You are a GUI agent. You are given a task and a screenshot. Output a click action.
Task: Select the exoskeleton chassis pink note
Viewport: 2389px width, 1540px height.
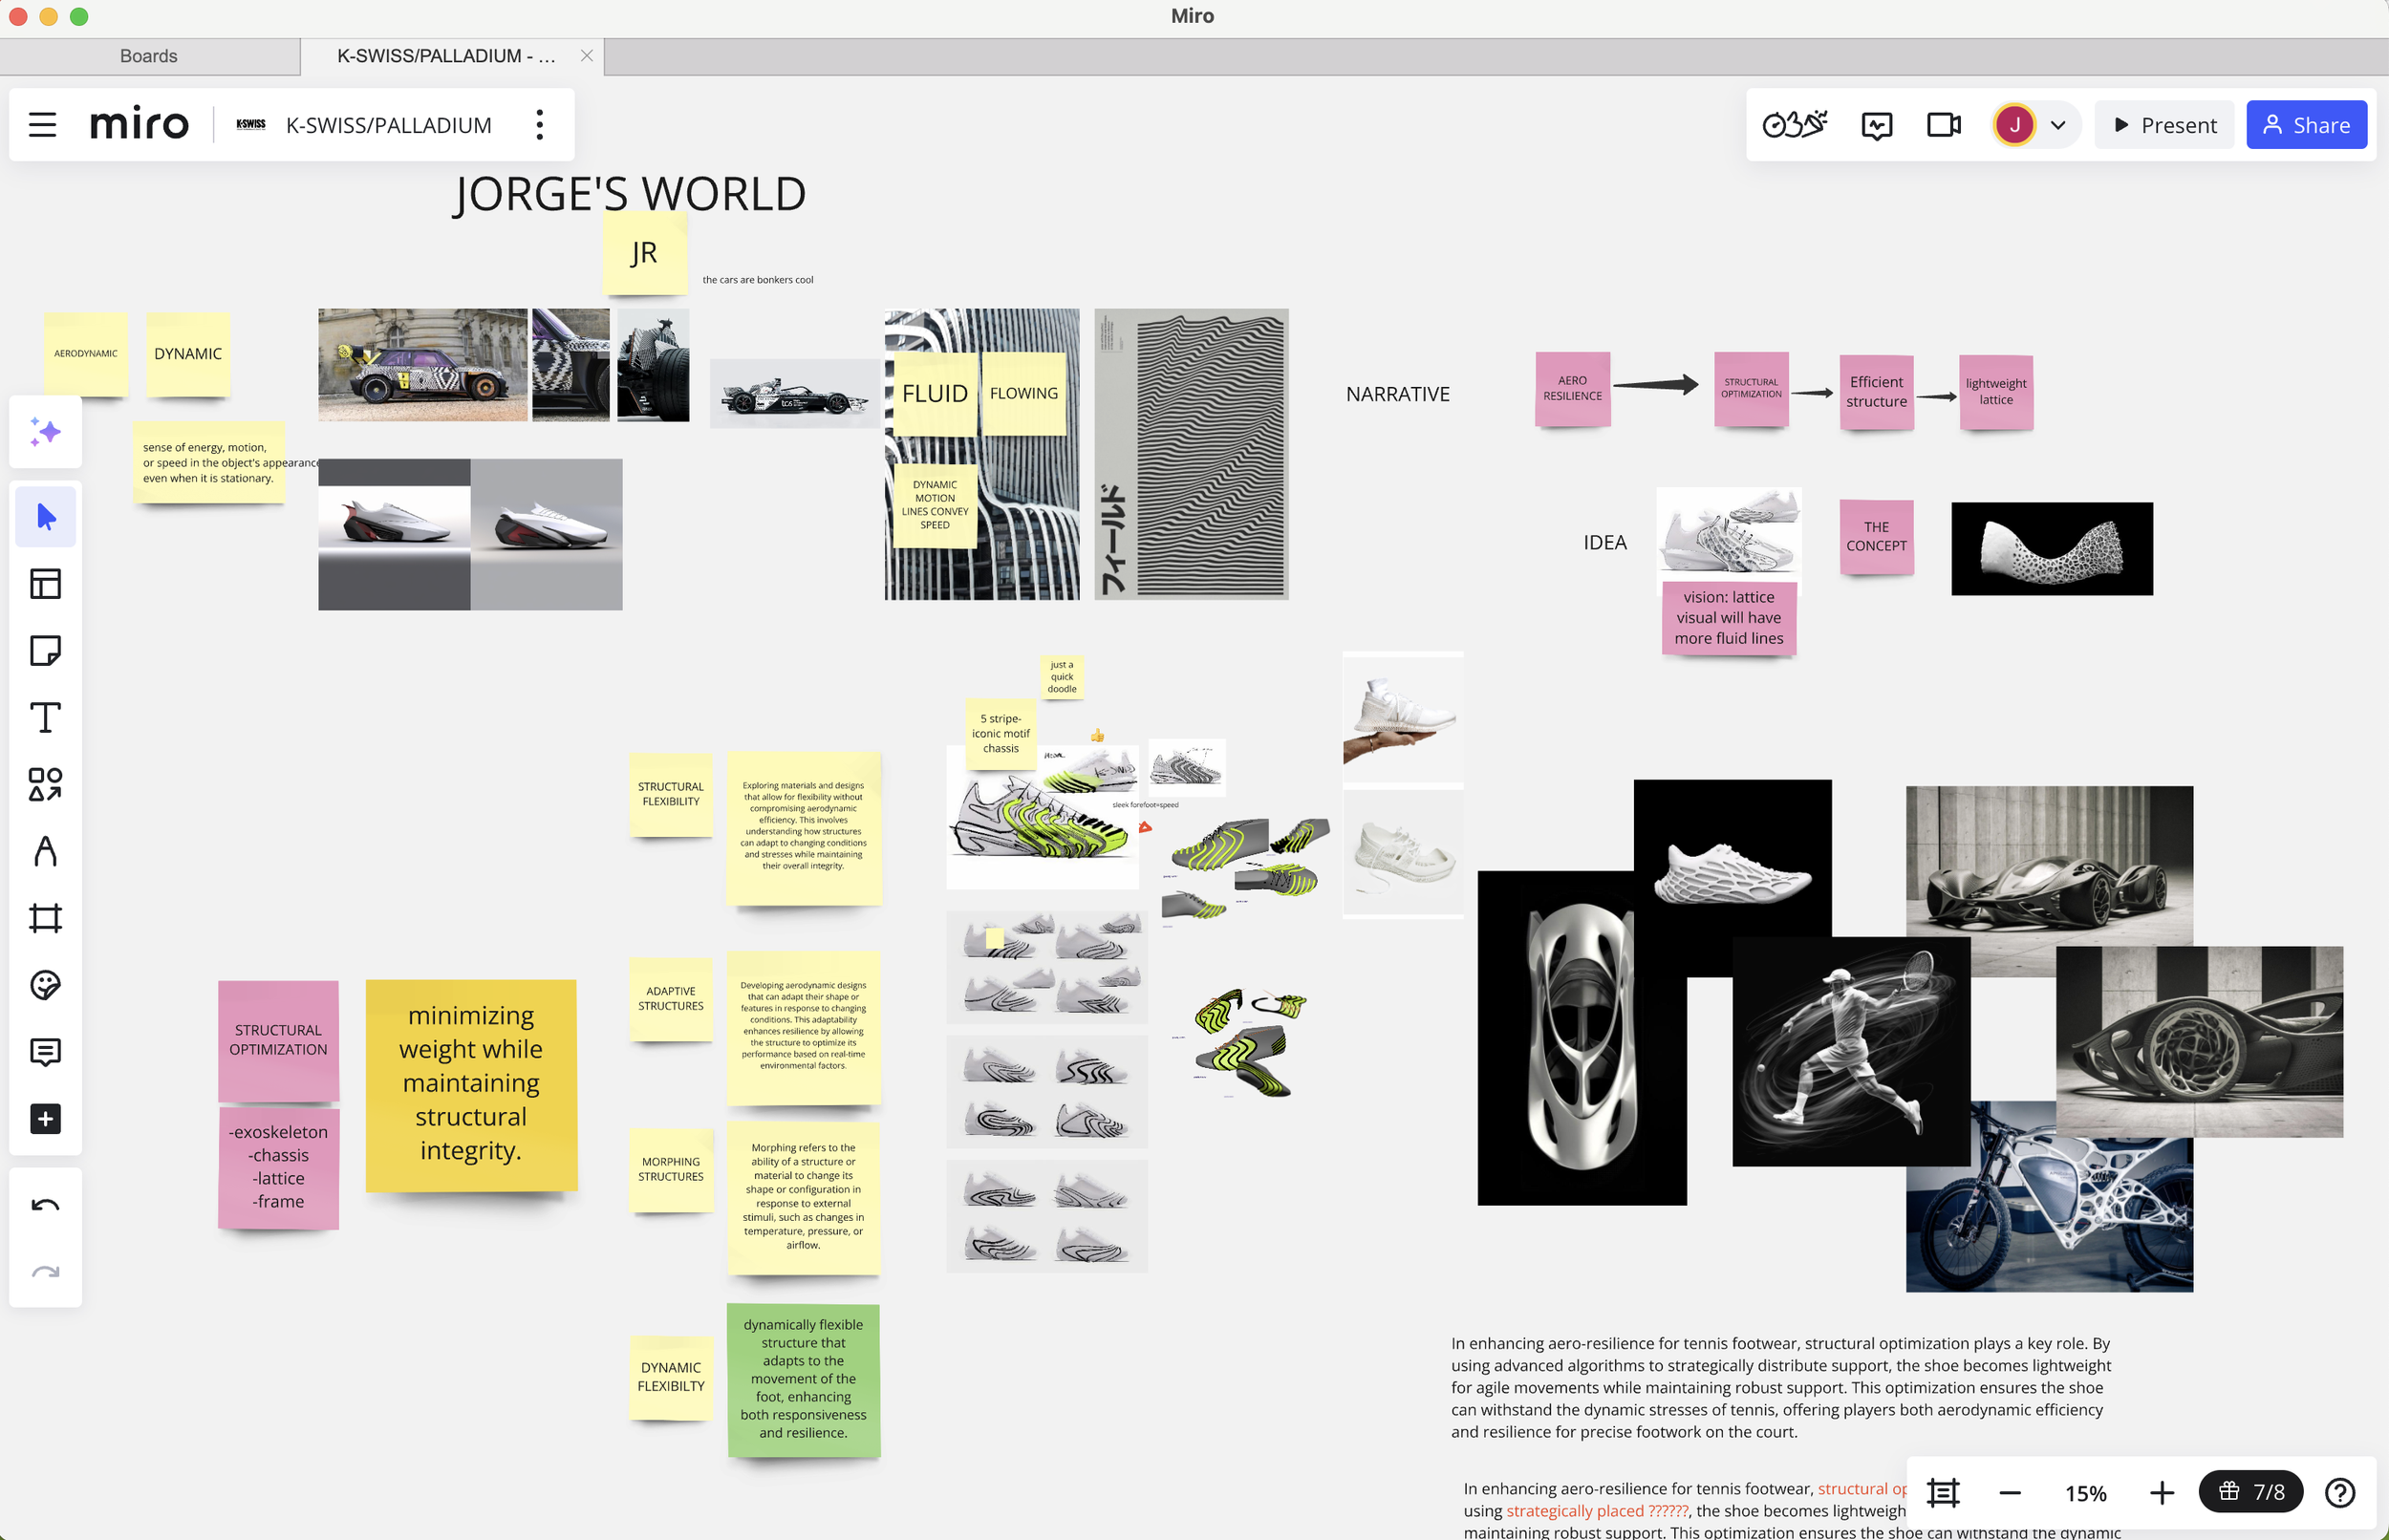pos(279,1167)
